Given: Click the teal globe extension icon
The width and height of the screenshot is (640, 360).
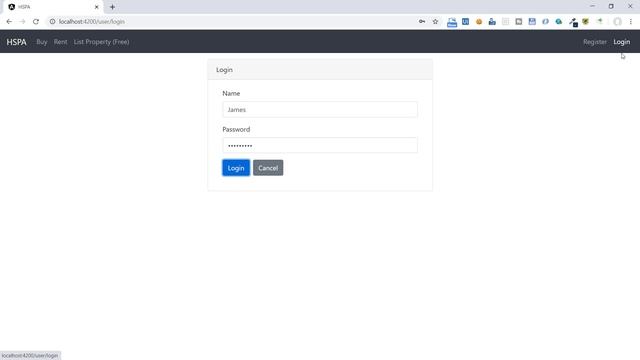Looking at the screenshot, I should click(x=559, y=22).
